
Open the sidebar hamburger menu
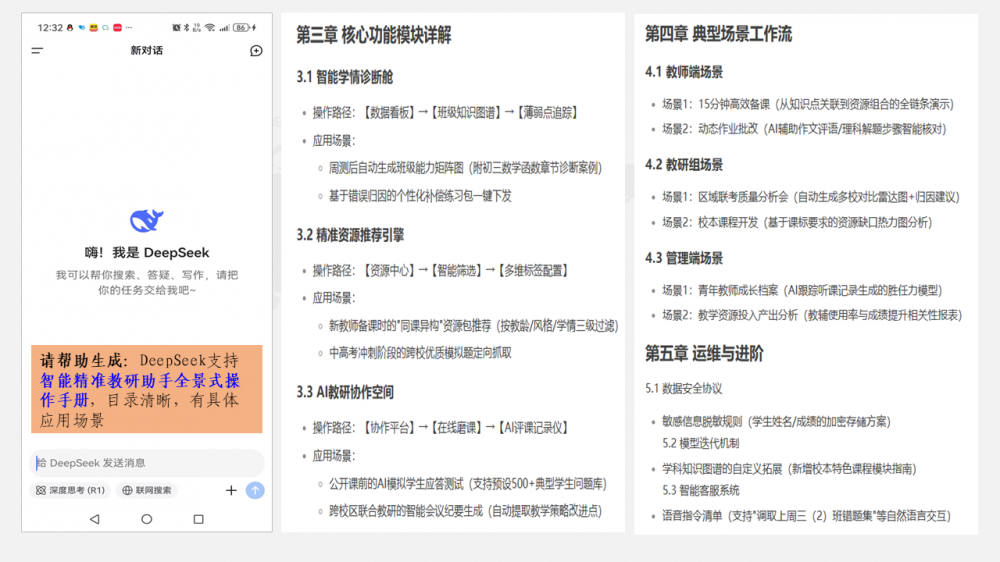37,50
